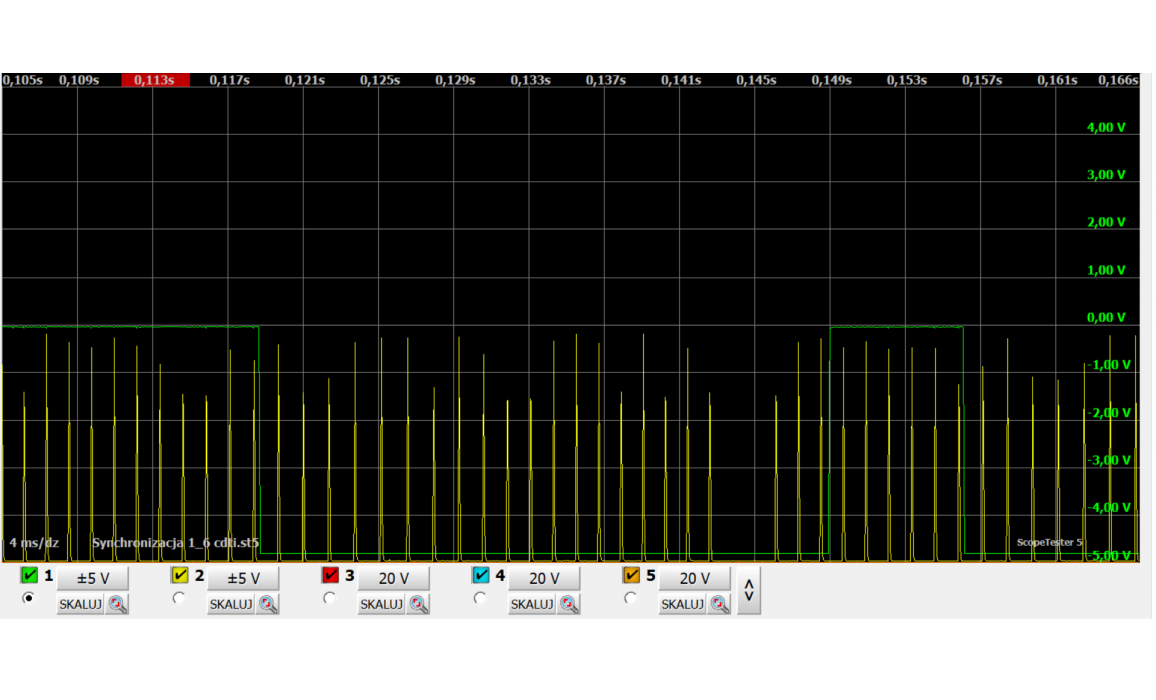Viewport: 1156px width, 700px height.
Task: Toggle the blue channel 4 checkbox
Action: click(x=481, y=576)
